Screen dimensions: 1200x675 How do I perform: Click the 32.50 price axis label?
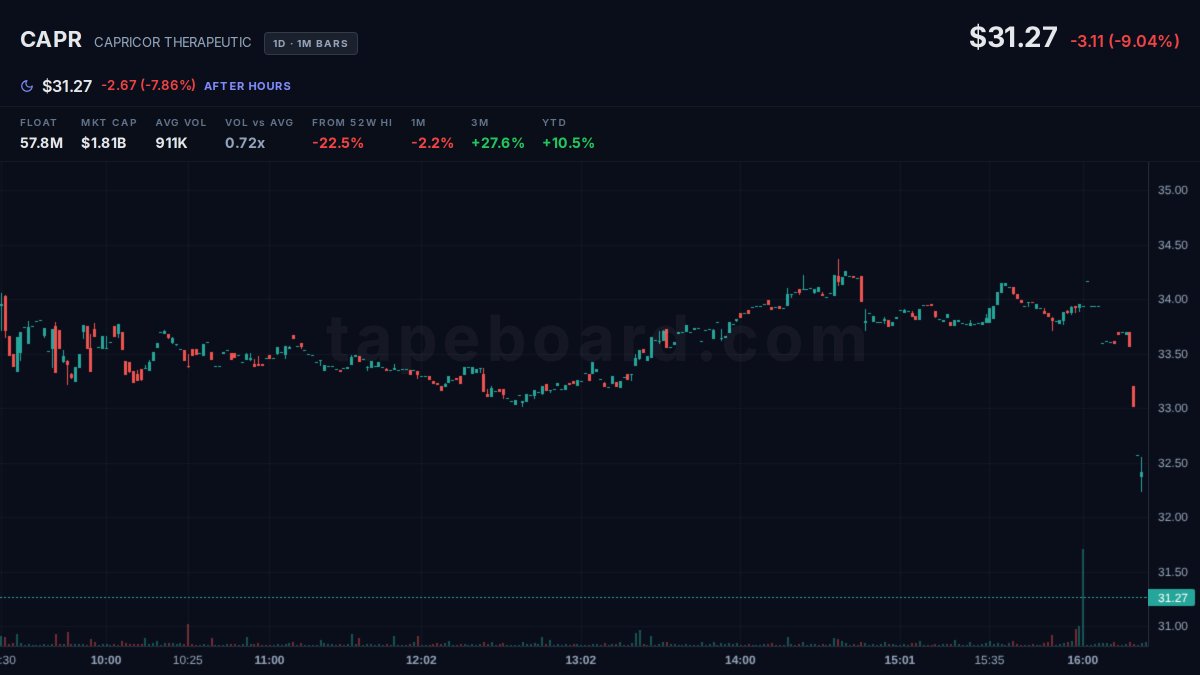(x=1172, y=464)
